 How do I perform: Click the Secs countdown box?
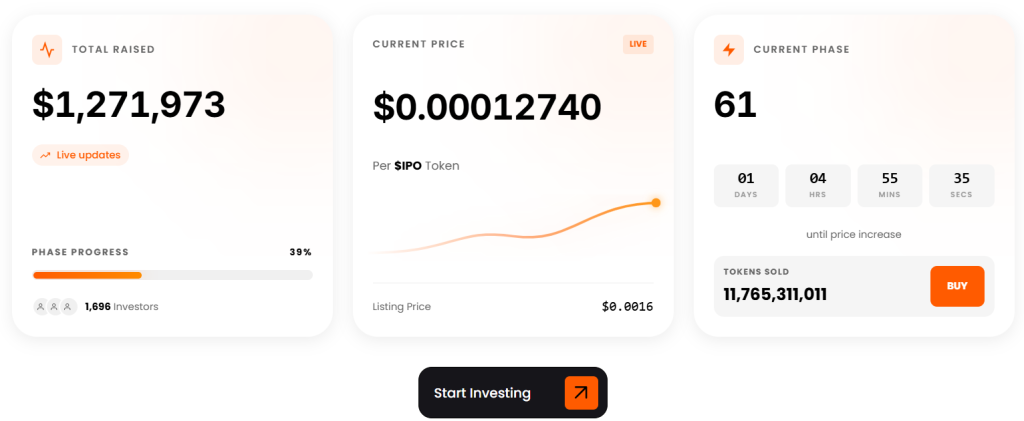(961, 185)
